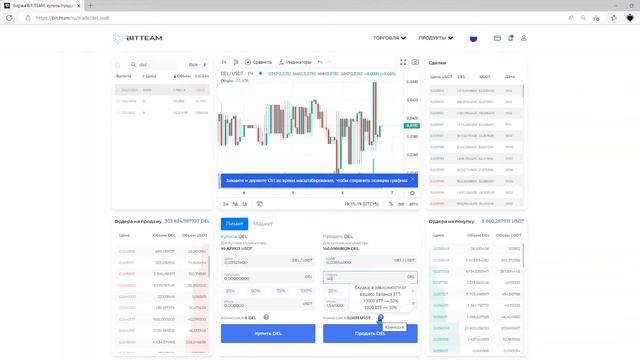Screen dimensions: 640x360
Task: Click the BITTEAM logo
Action: click(x=138, y=38)
